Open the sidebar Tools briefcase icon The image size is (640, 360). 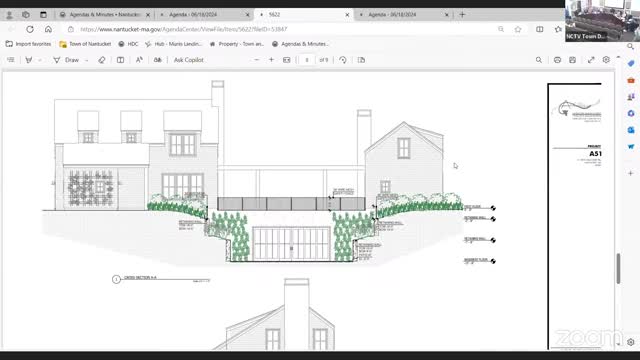[631, 80]
